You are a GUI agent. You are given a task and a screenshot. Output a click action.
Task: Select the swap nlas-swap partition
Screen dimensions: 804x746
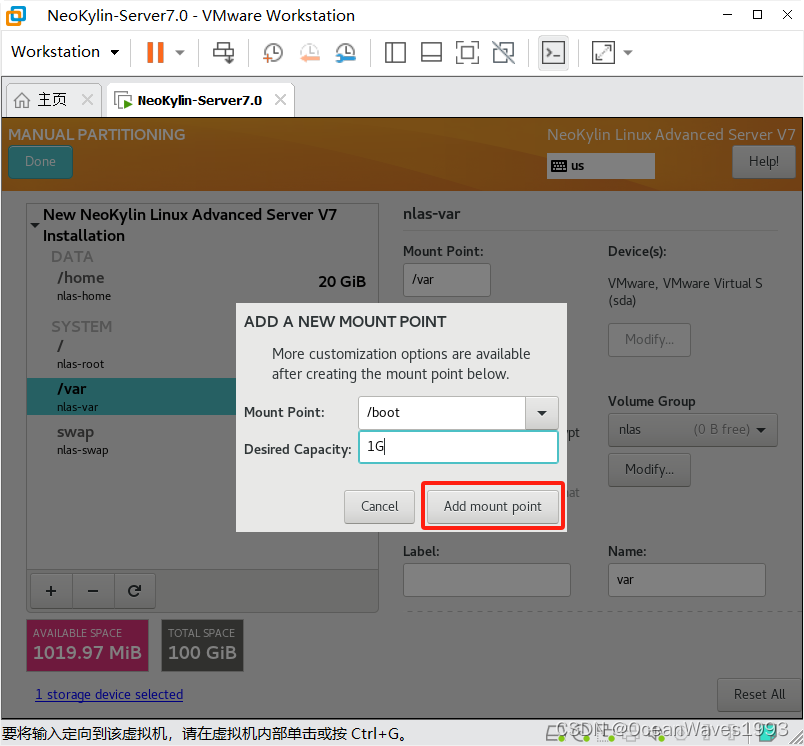tap(131, 440)
